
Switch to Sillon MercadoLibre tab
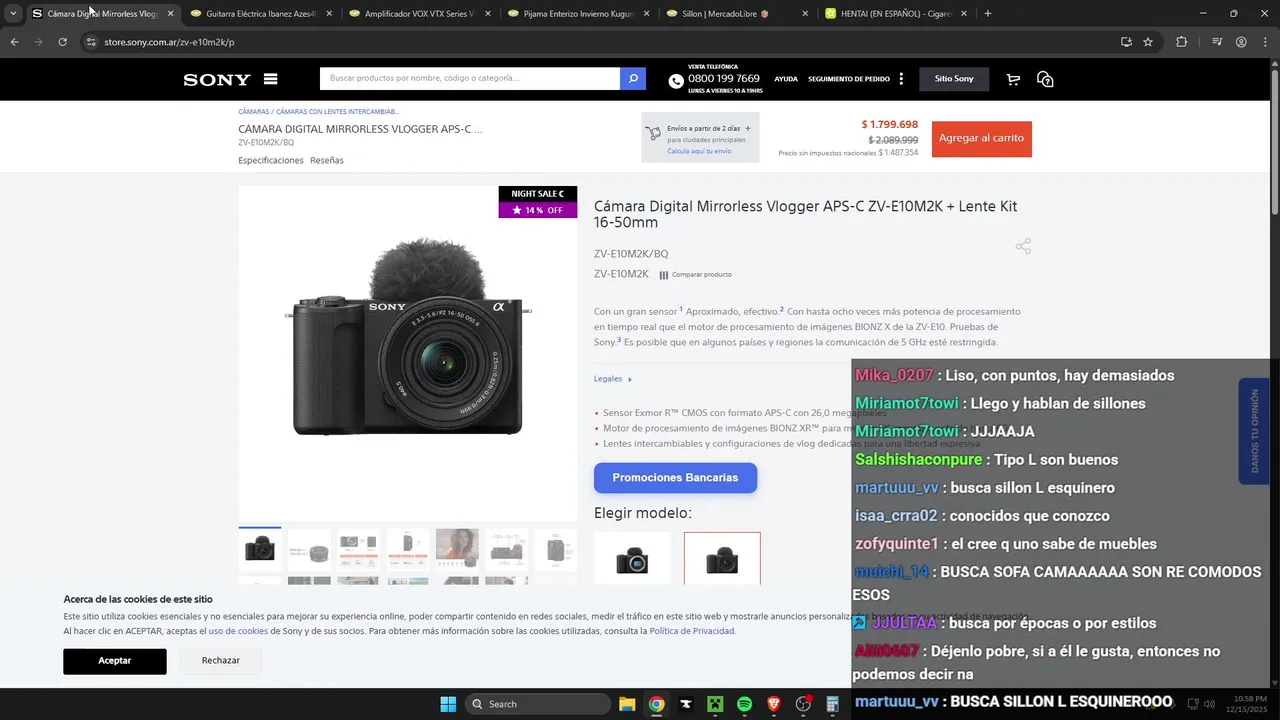(736, 14)
